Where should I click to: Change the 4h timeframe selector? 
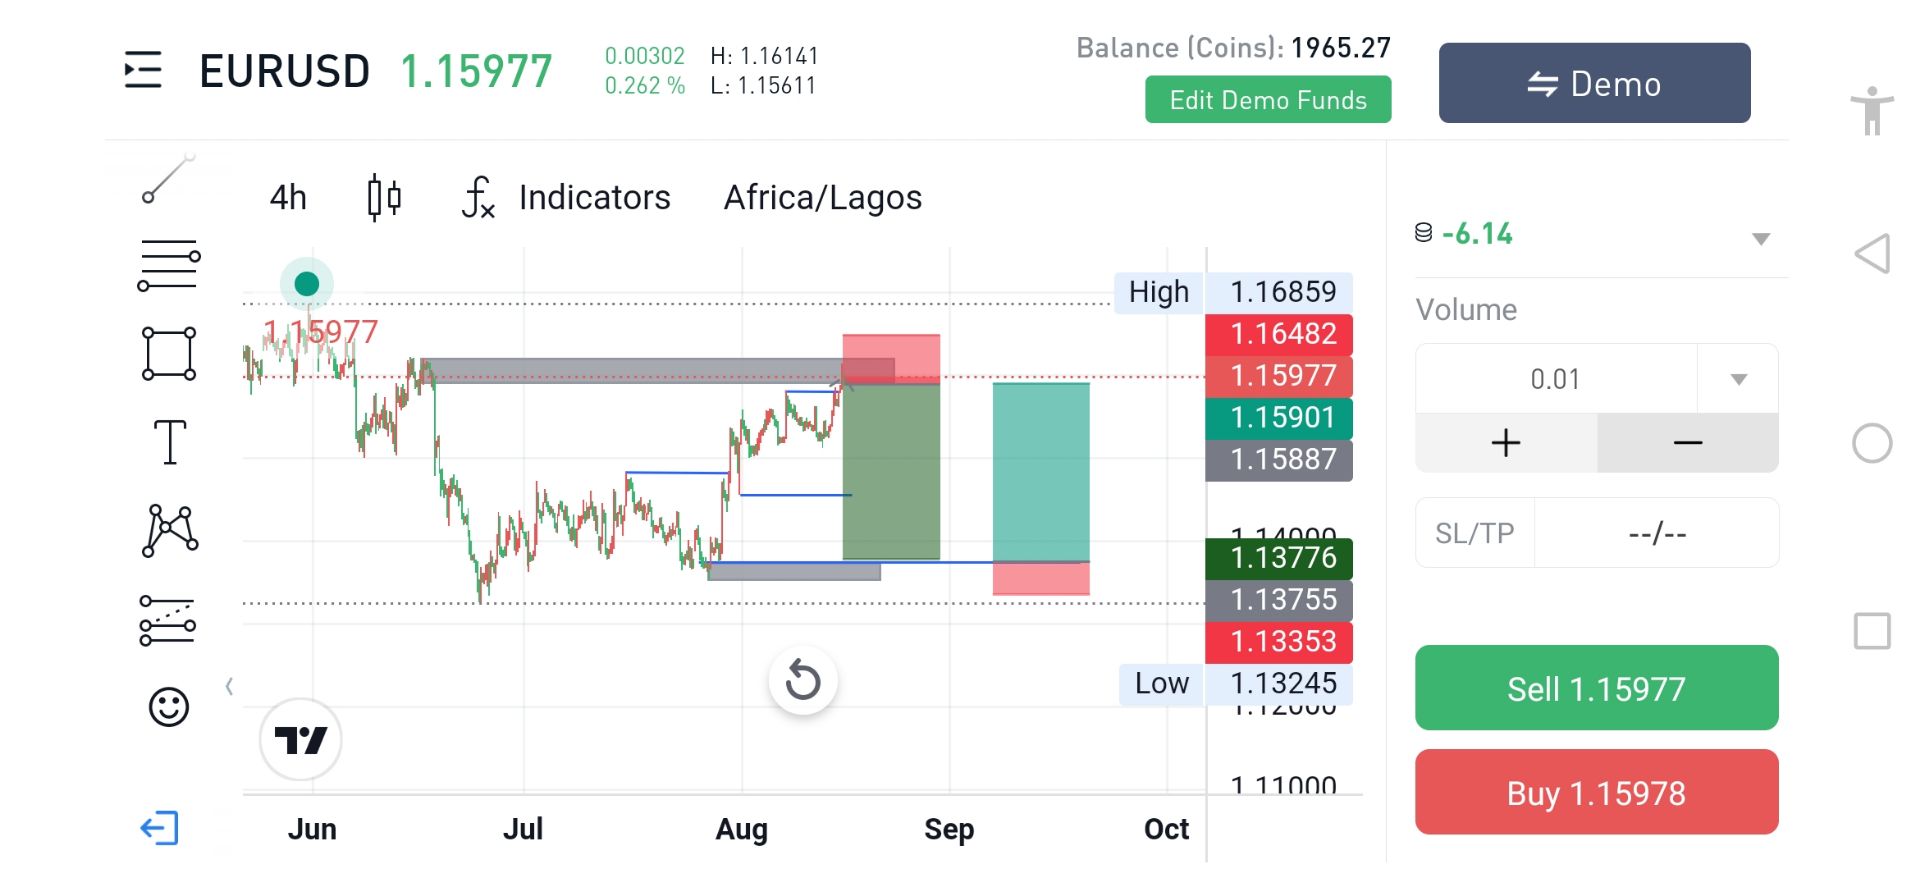coord(288,197)
